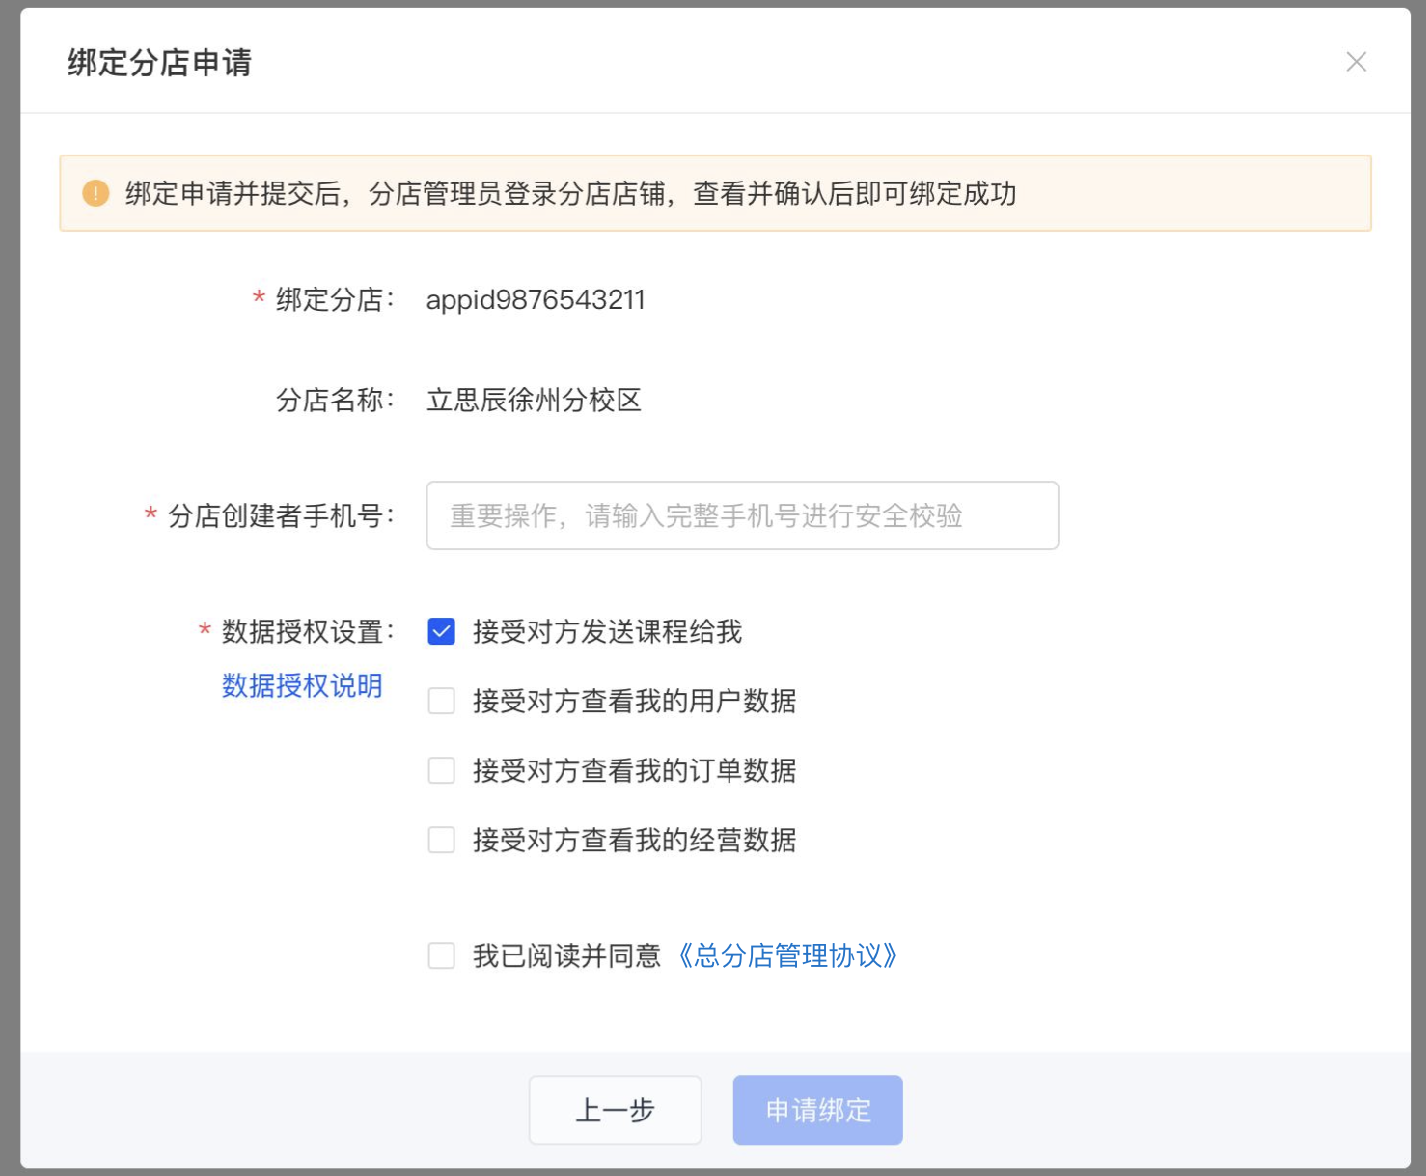Image resolution: width=1426 pixels, height=1176 pixels.
Task: Agree by checking 我已阅读并同意 checkbox
Action: [x=441, y=956]
